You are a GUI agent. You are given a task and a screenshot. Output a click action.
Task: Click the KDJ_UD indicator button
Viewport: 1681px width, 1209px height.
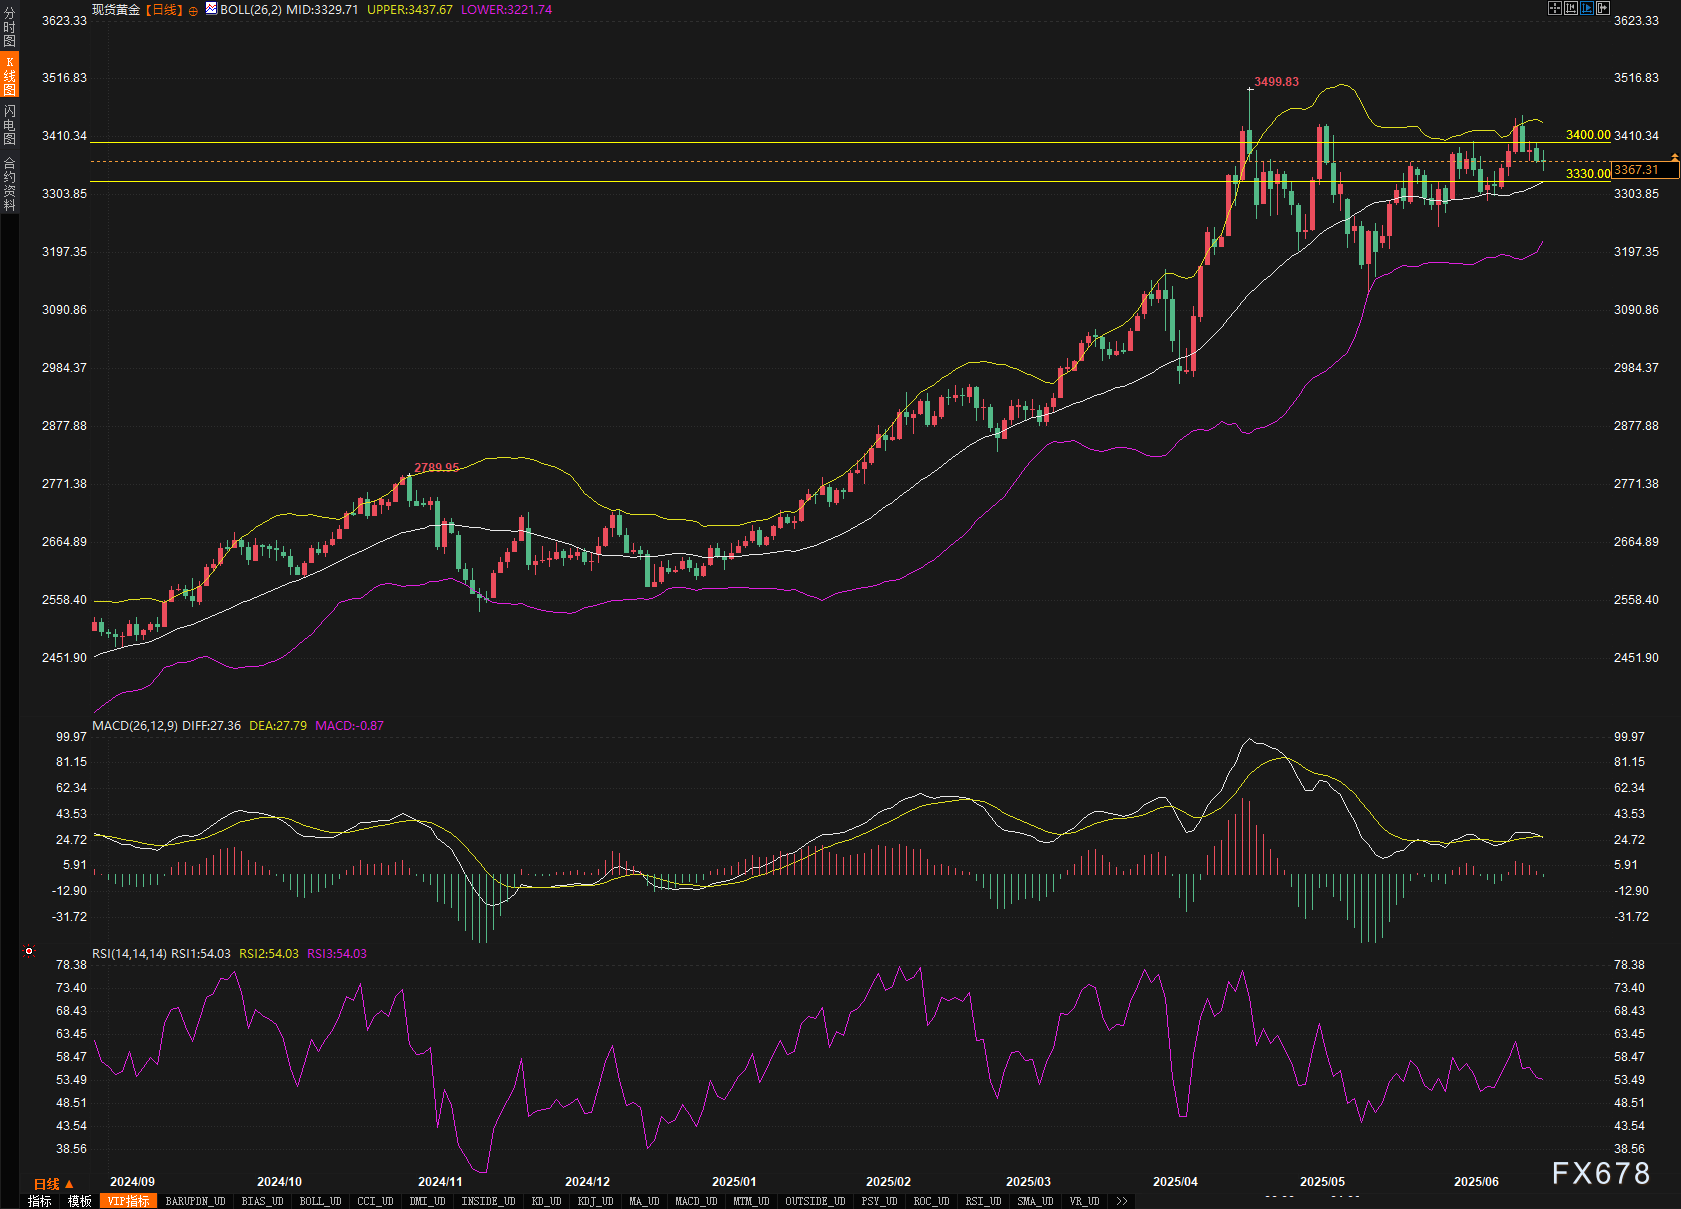595,1201
